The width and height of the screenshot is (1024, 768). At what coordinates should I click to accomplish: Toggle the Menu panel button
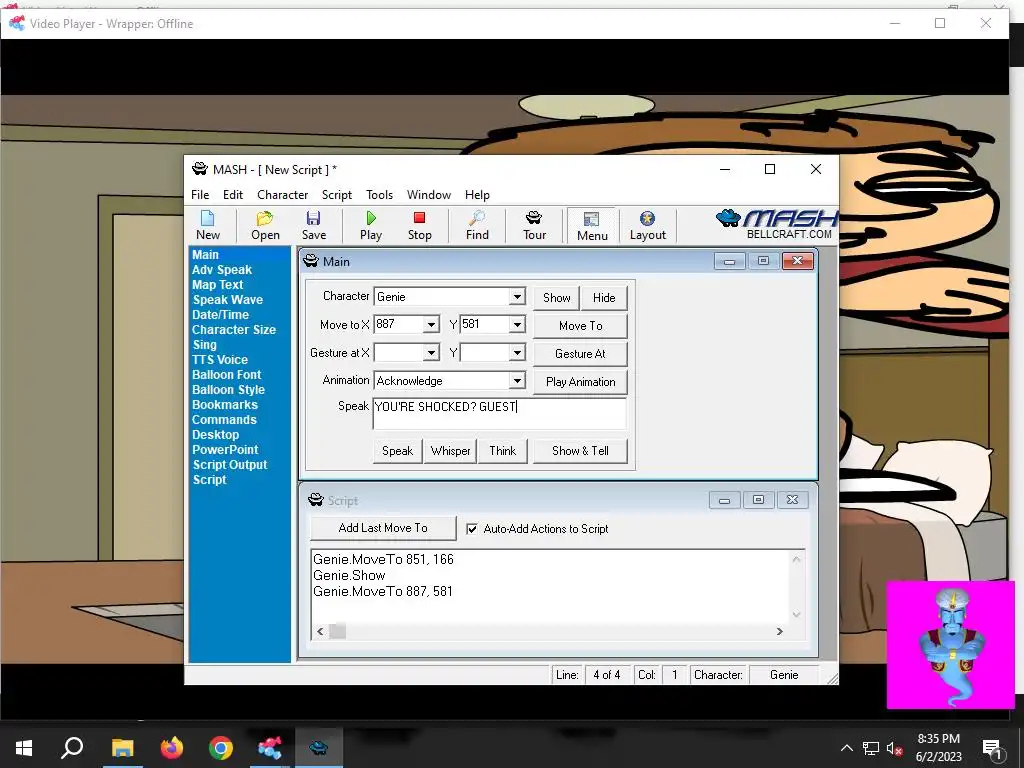click(592, 226)
